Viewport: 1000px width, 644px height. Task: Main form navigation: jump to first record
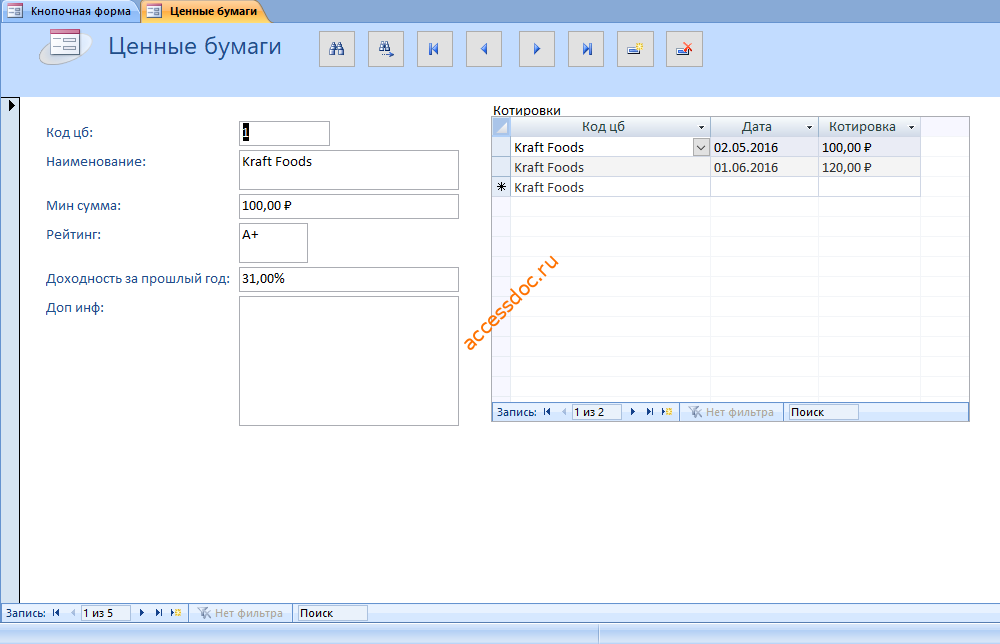(56, 613)
